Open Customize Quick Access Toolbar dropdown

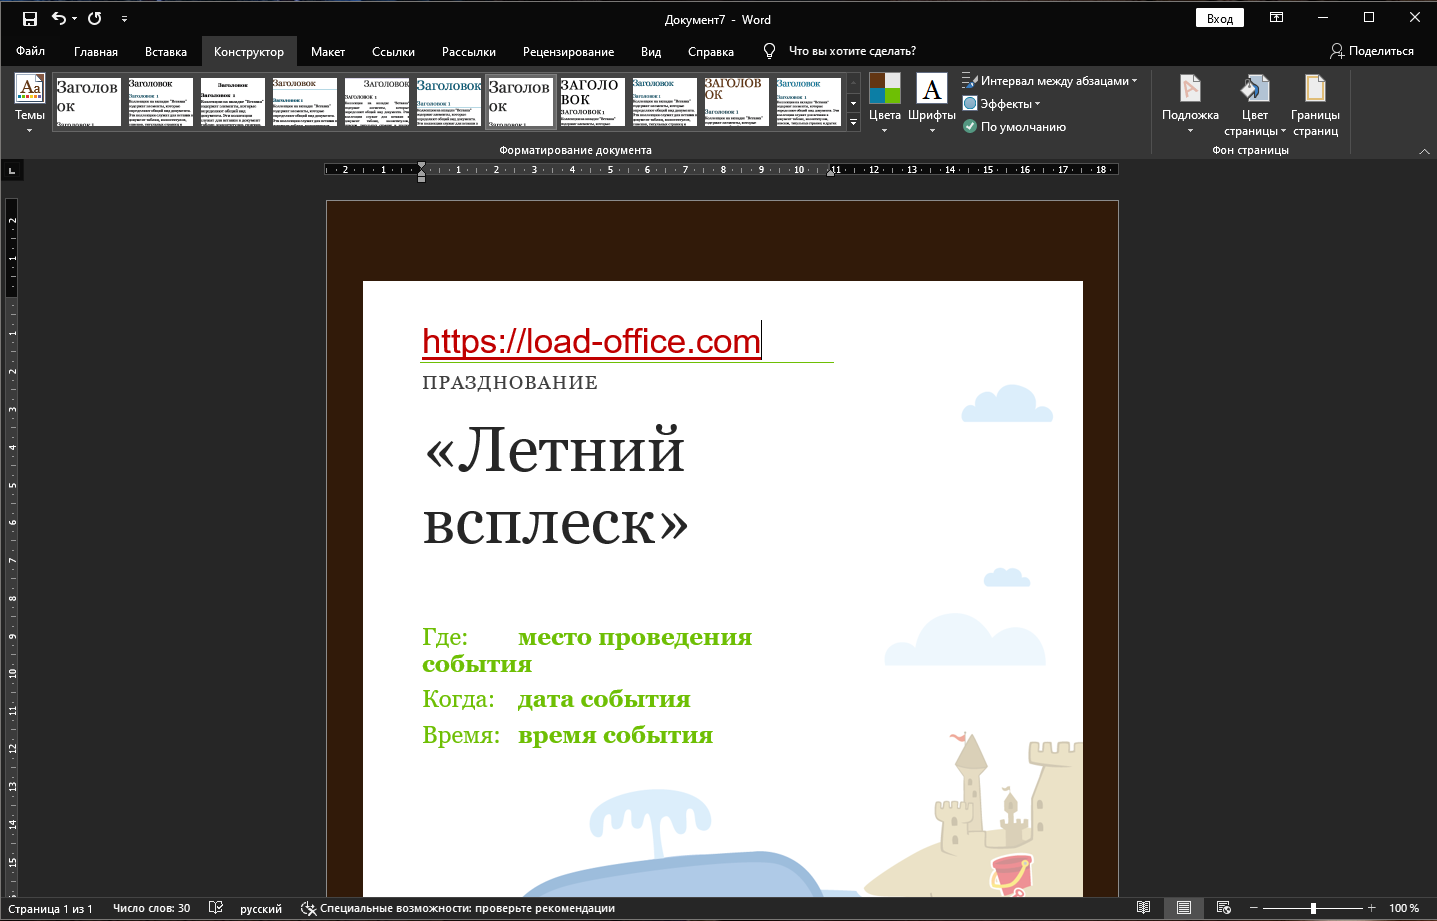pos(124,19)
